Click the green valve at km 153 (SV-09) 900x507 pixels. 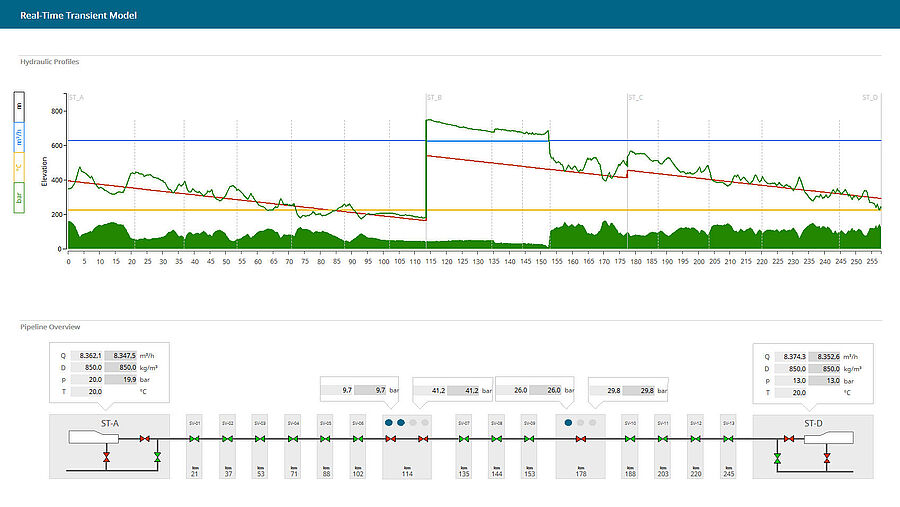(529, 439)
